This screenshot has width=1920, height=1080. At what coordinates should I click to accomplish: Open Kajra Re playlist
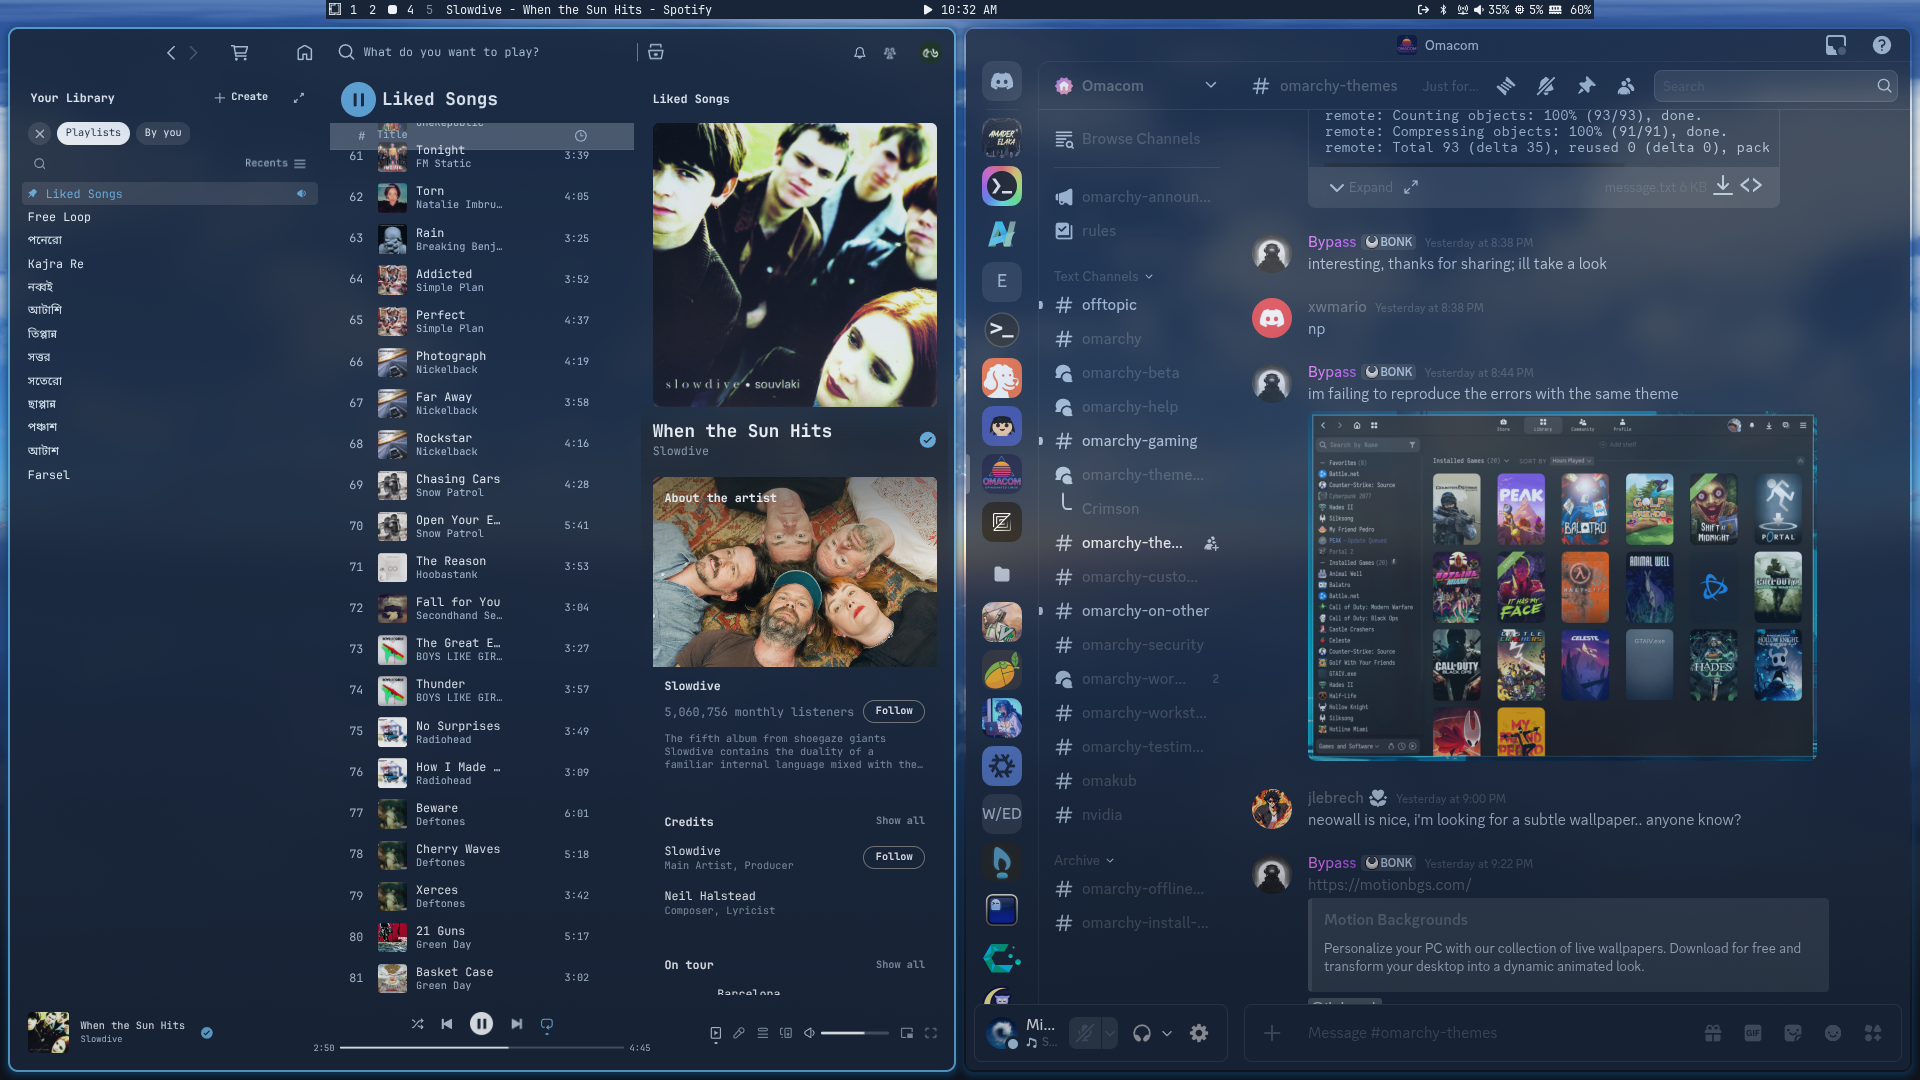coord(56,264)
